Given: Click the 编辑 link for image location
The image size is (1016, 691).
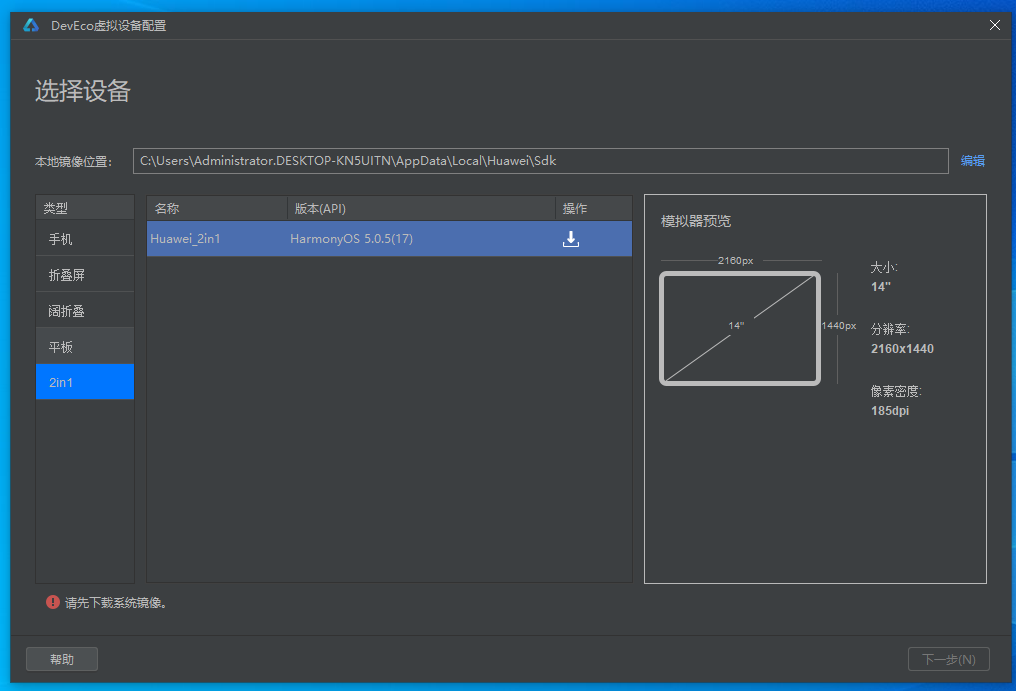Looking at the screenshot, I should point(972,161).
